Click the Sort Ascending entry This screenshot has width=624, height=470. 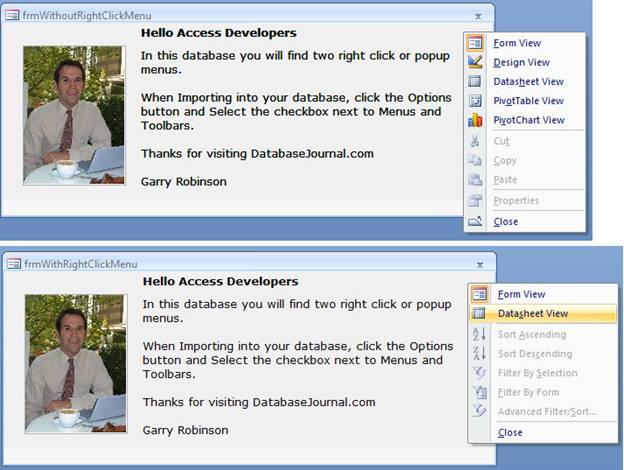532,334
